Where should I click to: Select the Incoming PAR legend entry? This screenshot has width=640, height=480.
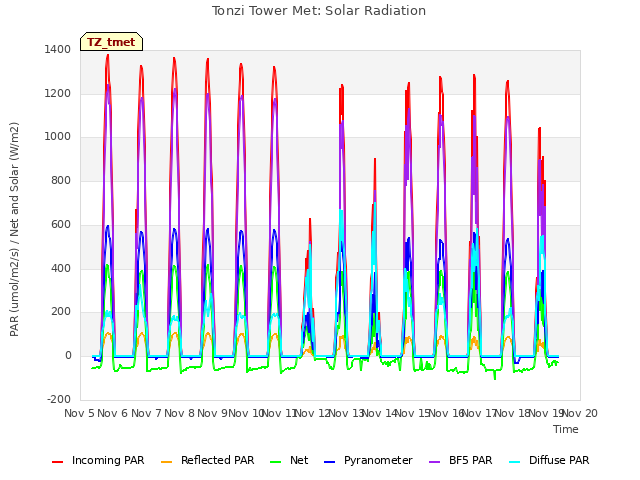click(98, 460)
